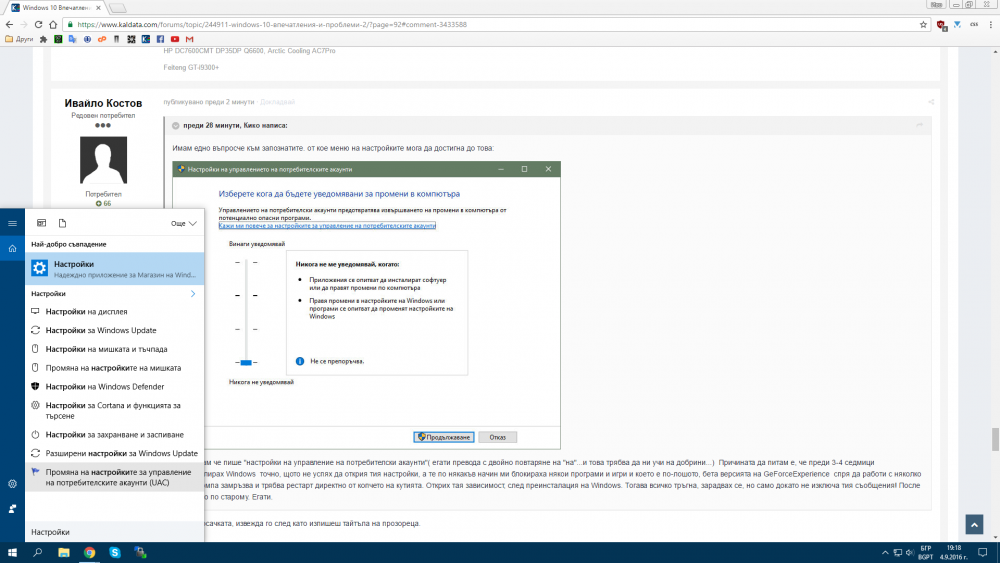Open Разширени настройки за Windows Update
The height and width of the screenshot is (563, 1000).
[115, 453]
